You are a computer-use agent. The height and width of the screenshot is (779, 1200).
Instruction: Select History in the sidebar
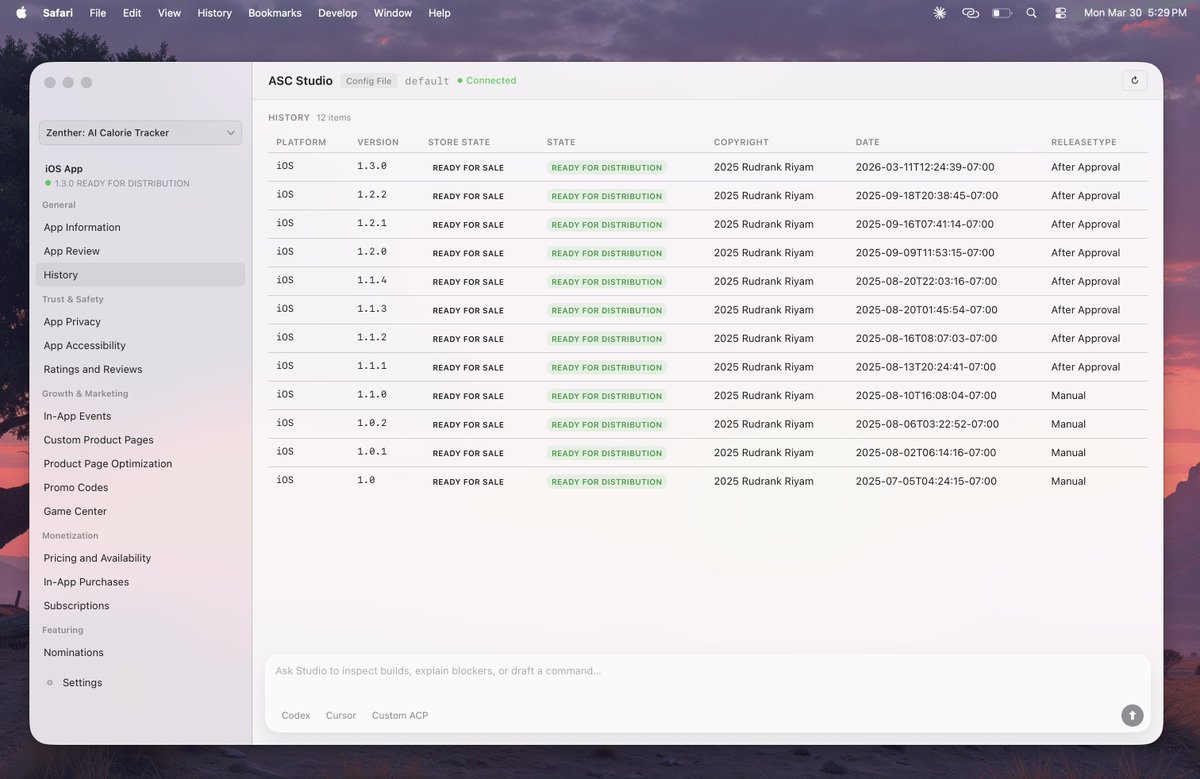(x=140, y=275)
